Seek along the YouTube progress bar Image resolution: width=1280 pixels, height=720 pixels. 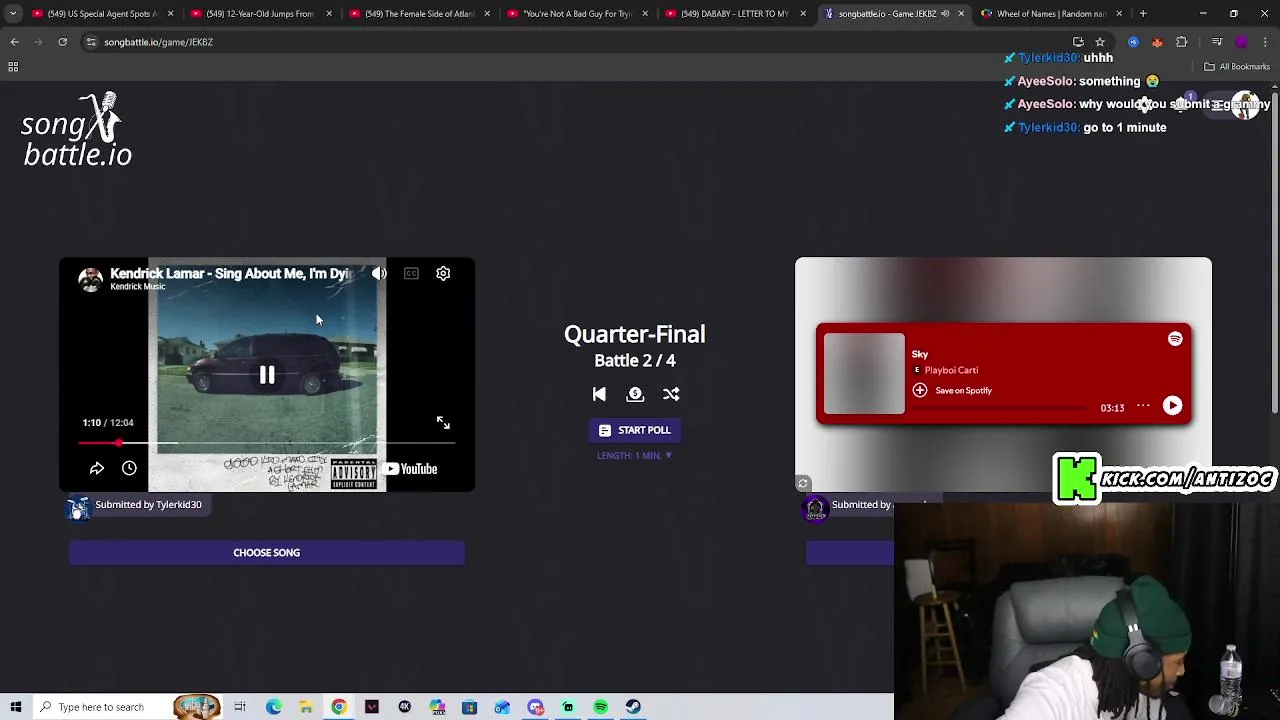coord(266,443)
